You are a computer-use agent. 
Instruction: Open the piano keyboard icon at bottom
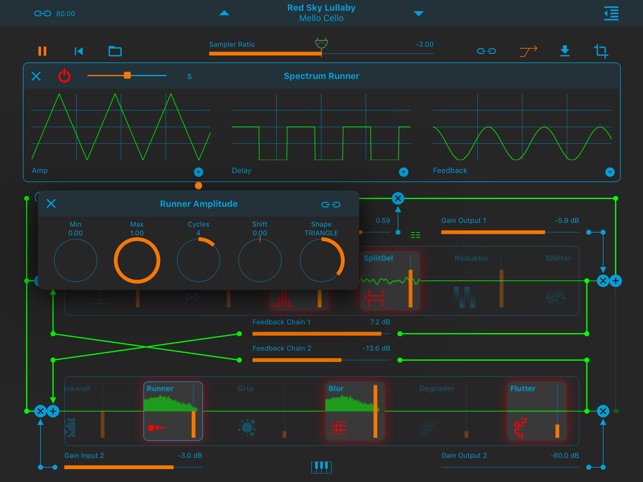click(x=322, y=467)
